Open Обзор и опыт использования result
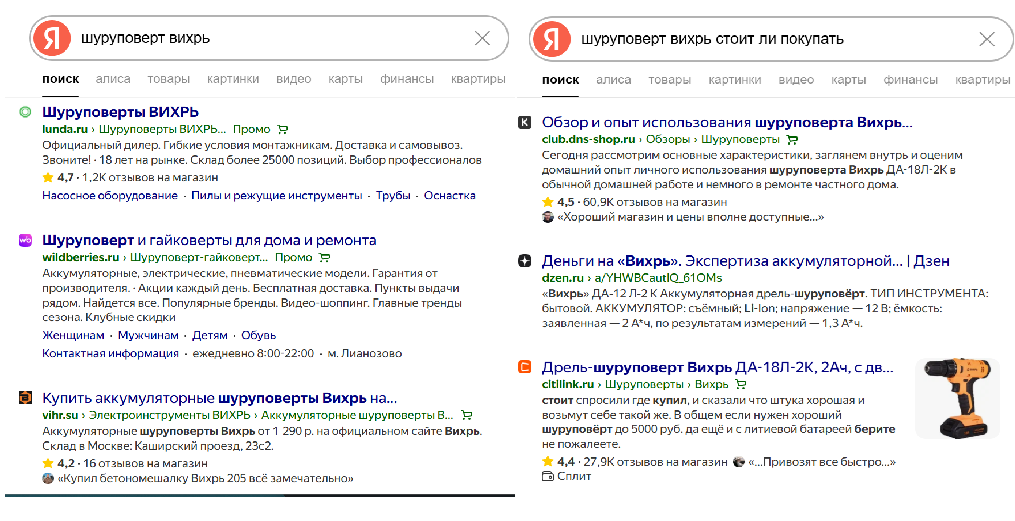Screen dimensions: 1015x521 click(x=727, y=122)
